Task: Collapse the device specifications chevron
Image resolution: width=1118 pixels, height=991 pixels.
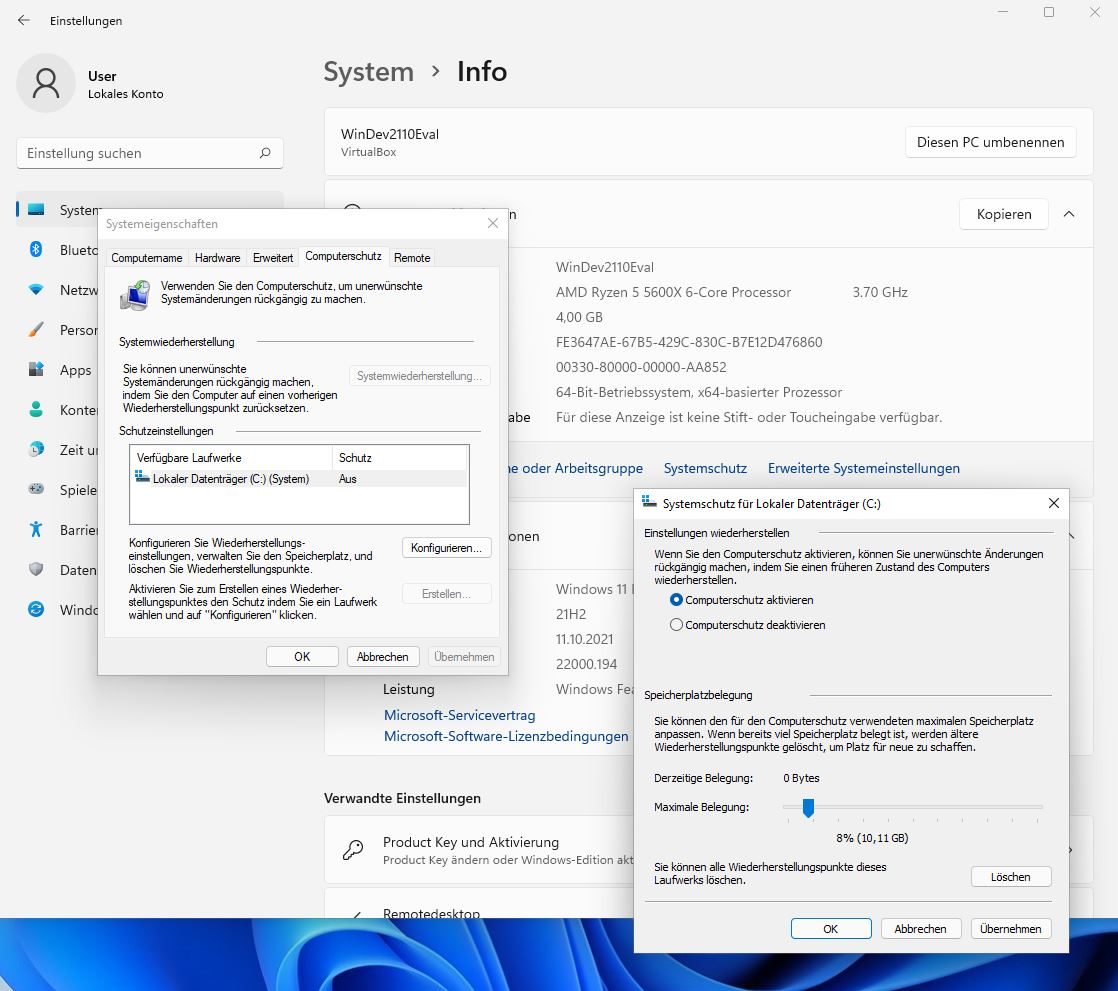Action: [x=1069, y=214]
